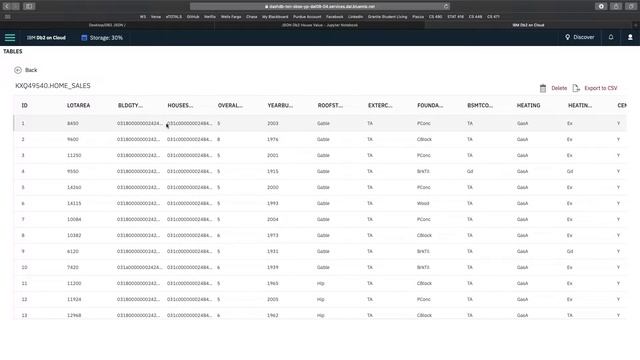The image size is (640, 360).
Task: Go back in browser history
Action: coord(7,6)
